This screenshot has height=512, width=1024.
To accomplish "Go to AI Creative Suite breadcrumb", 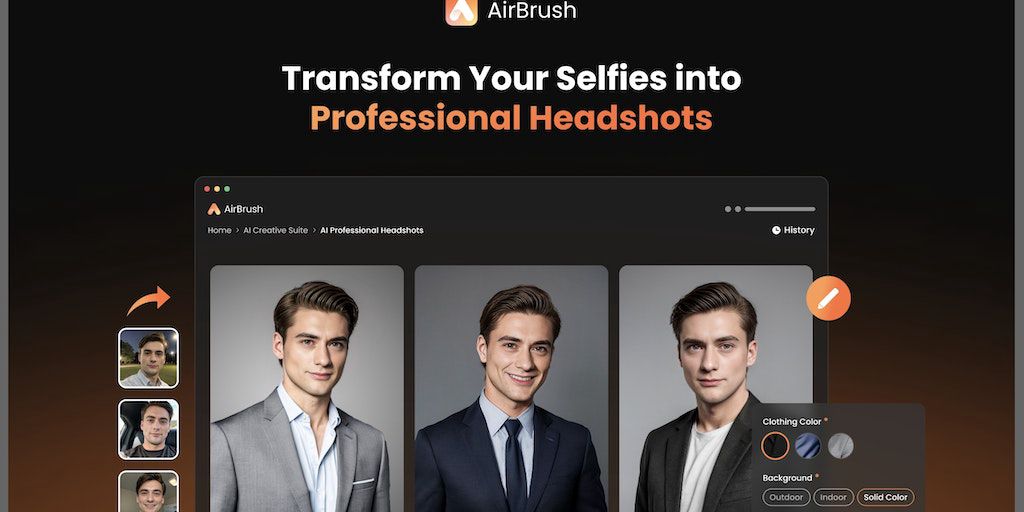I will (x=276, y=231).
